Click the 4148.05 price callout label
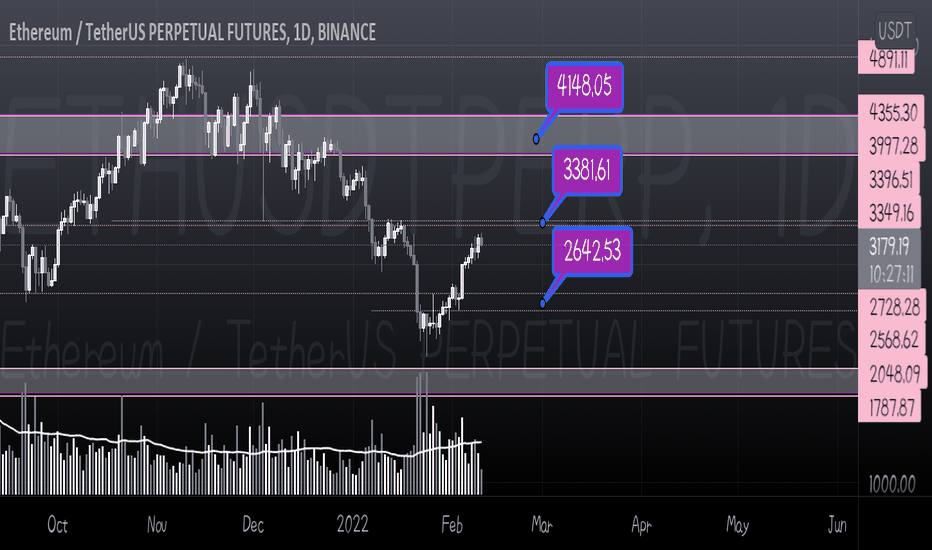Screen dimensions: 932x550 click(x=584, y=87)
